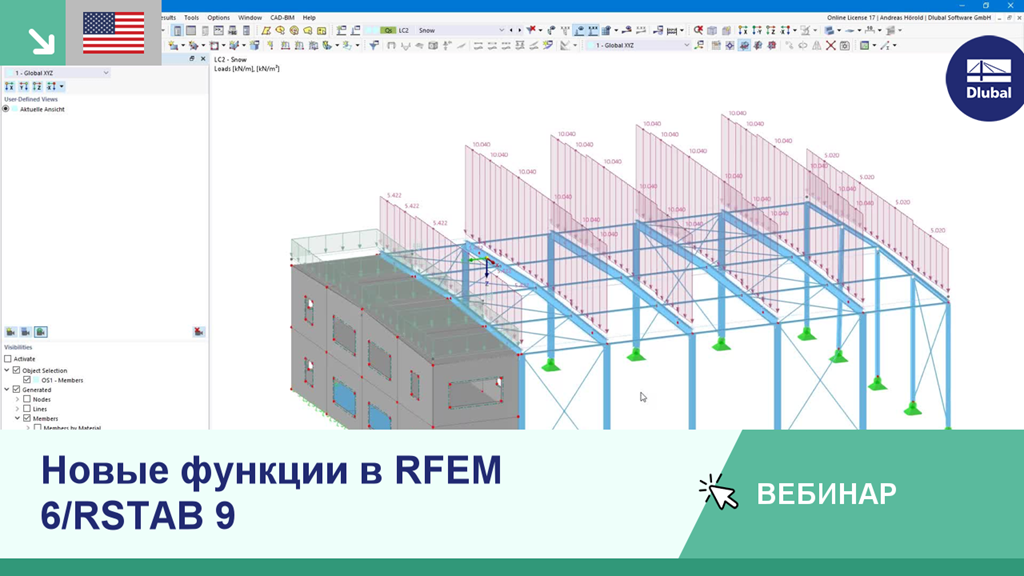This screenshot has width=1024, height=576.
Task: Click the red Delete icon in the right toolbar
Action: [x=829, y=43]
